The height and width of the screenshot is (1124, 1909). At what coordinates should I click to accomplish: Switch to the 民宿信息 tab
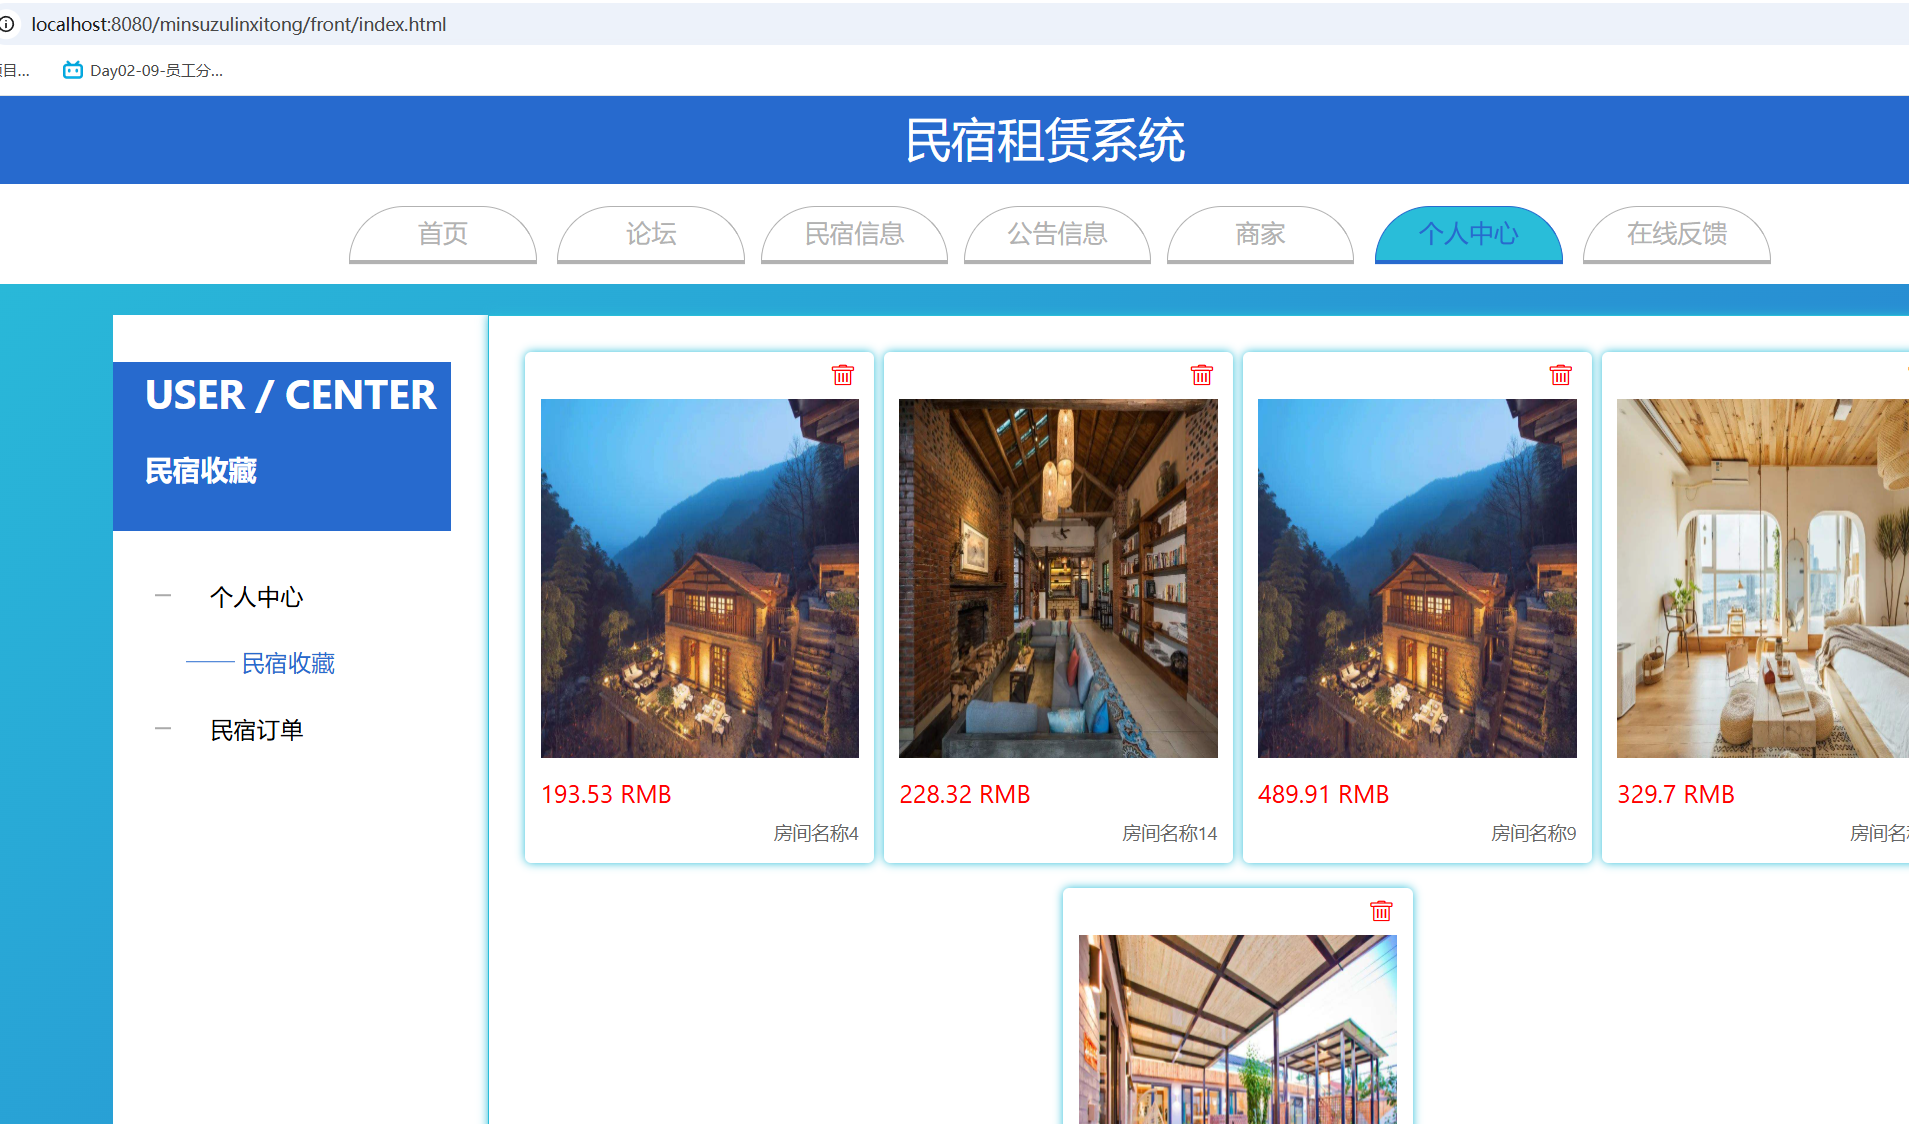pyautogui.click(x=855, y=234)
